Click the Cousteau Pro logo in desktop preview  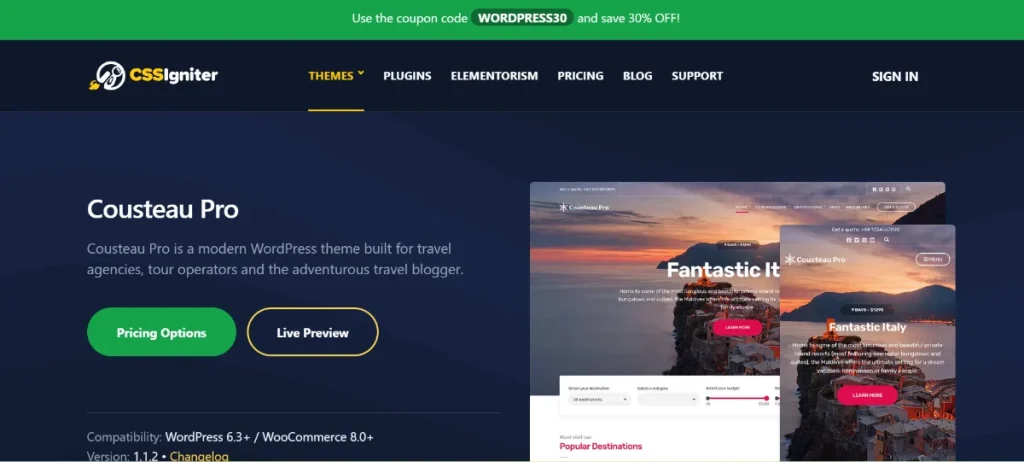(x=584, y=207)
